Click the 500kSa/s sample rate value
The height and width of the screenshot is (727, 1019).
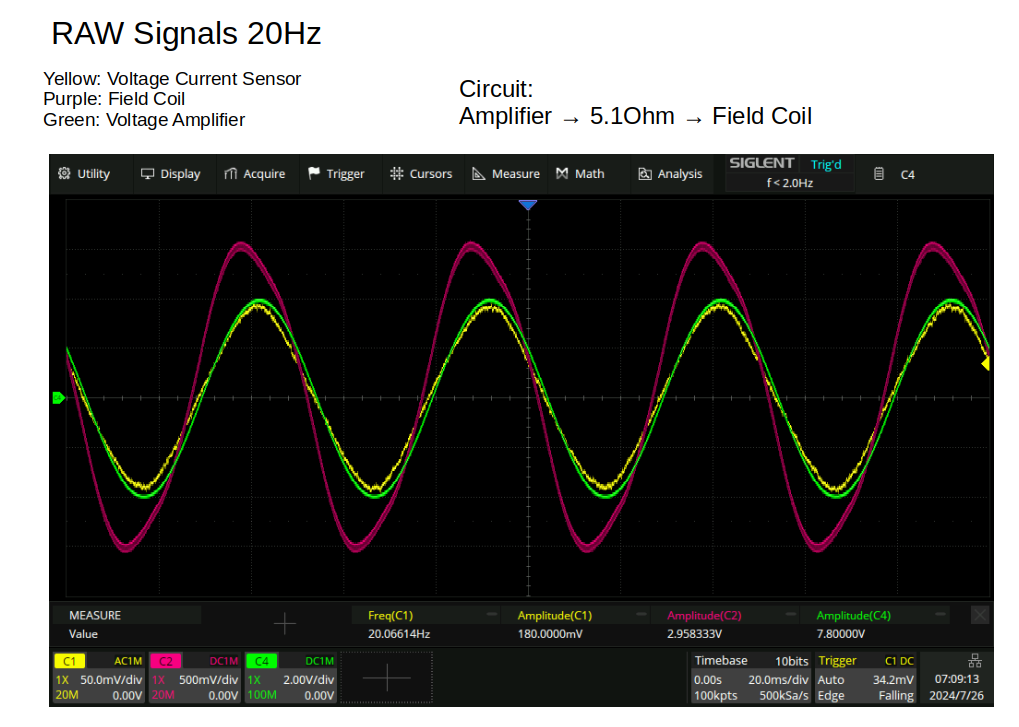point(784,696)
